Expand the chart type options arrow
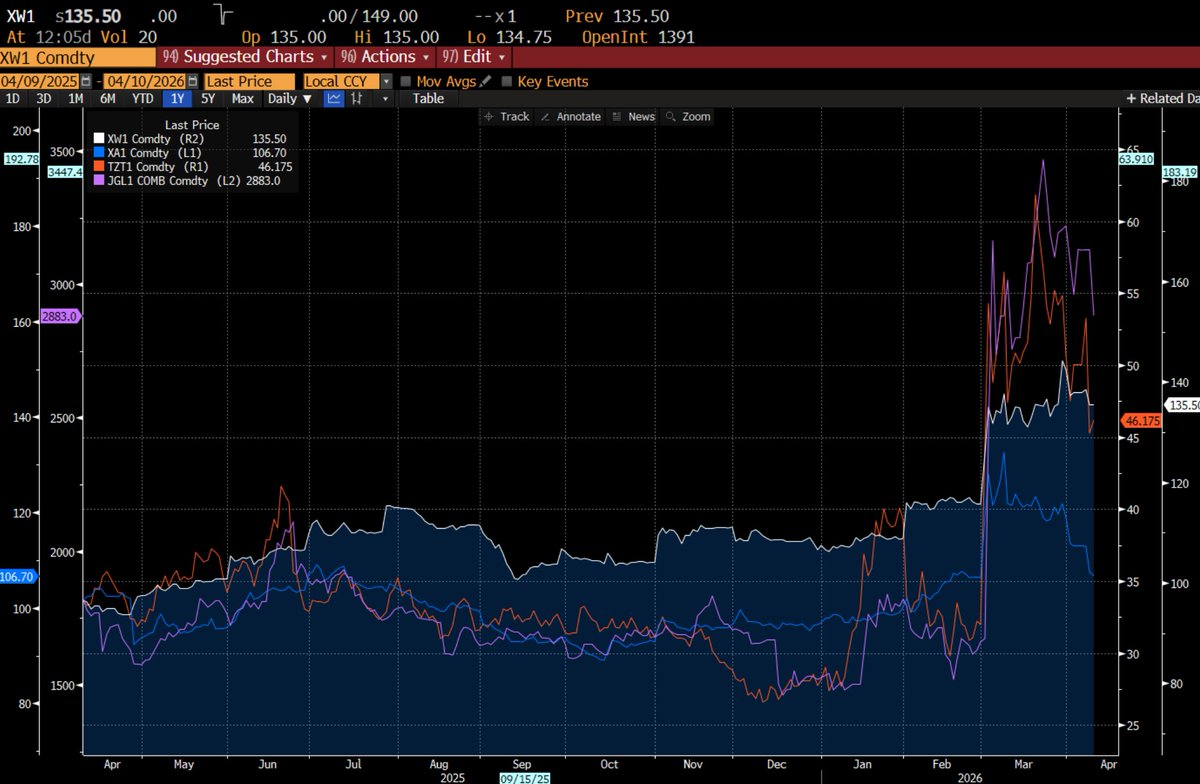Viewport: 1200px width, 784px height. pyautogui.click(x=386, y=98)
